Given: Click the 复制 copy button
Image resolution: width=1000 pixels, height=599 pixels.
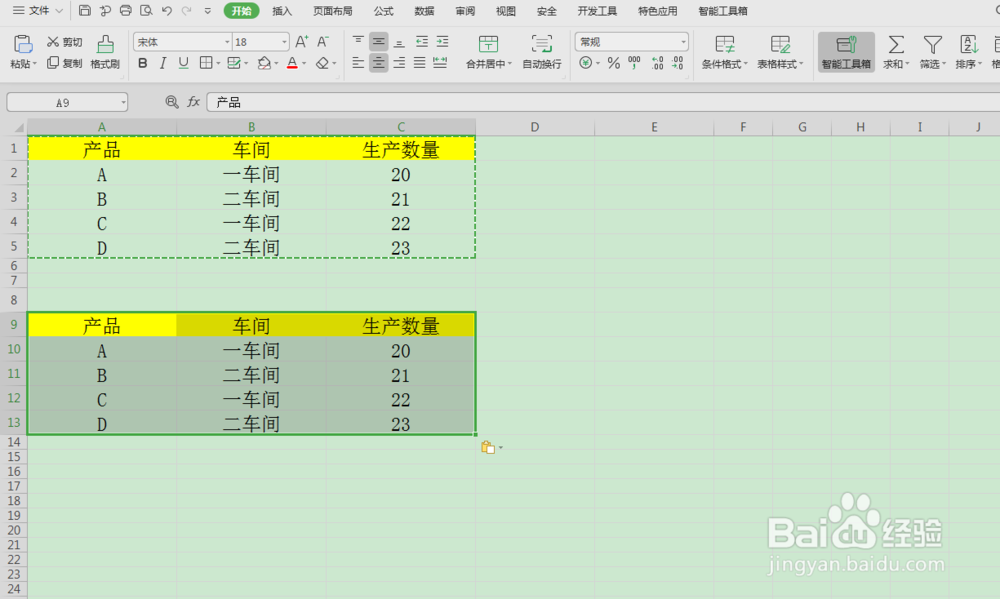Looking at the screenshot, I should (x=64, y=63).
